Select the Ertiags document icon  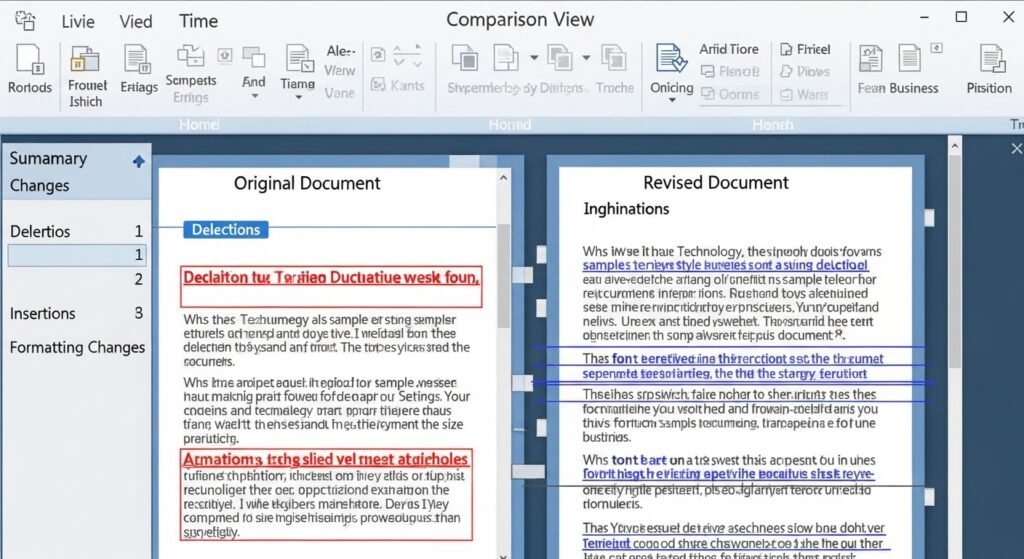(139, 59)
